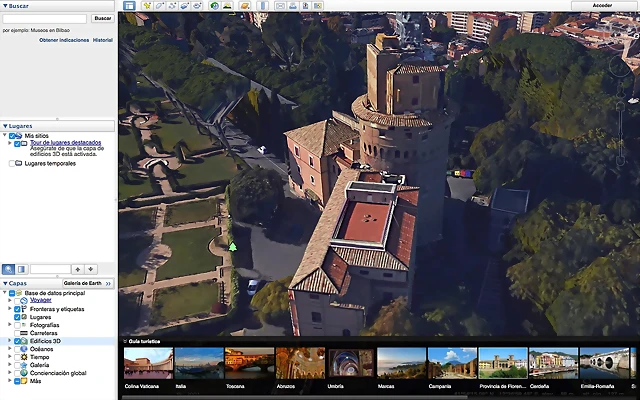Click the panel toggle icon beside the magnifier
Image resolution: width=640 pixels, height=400 pixels.
pos(21,269)
